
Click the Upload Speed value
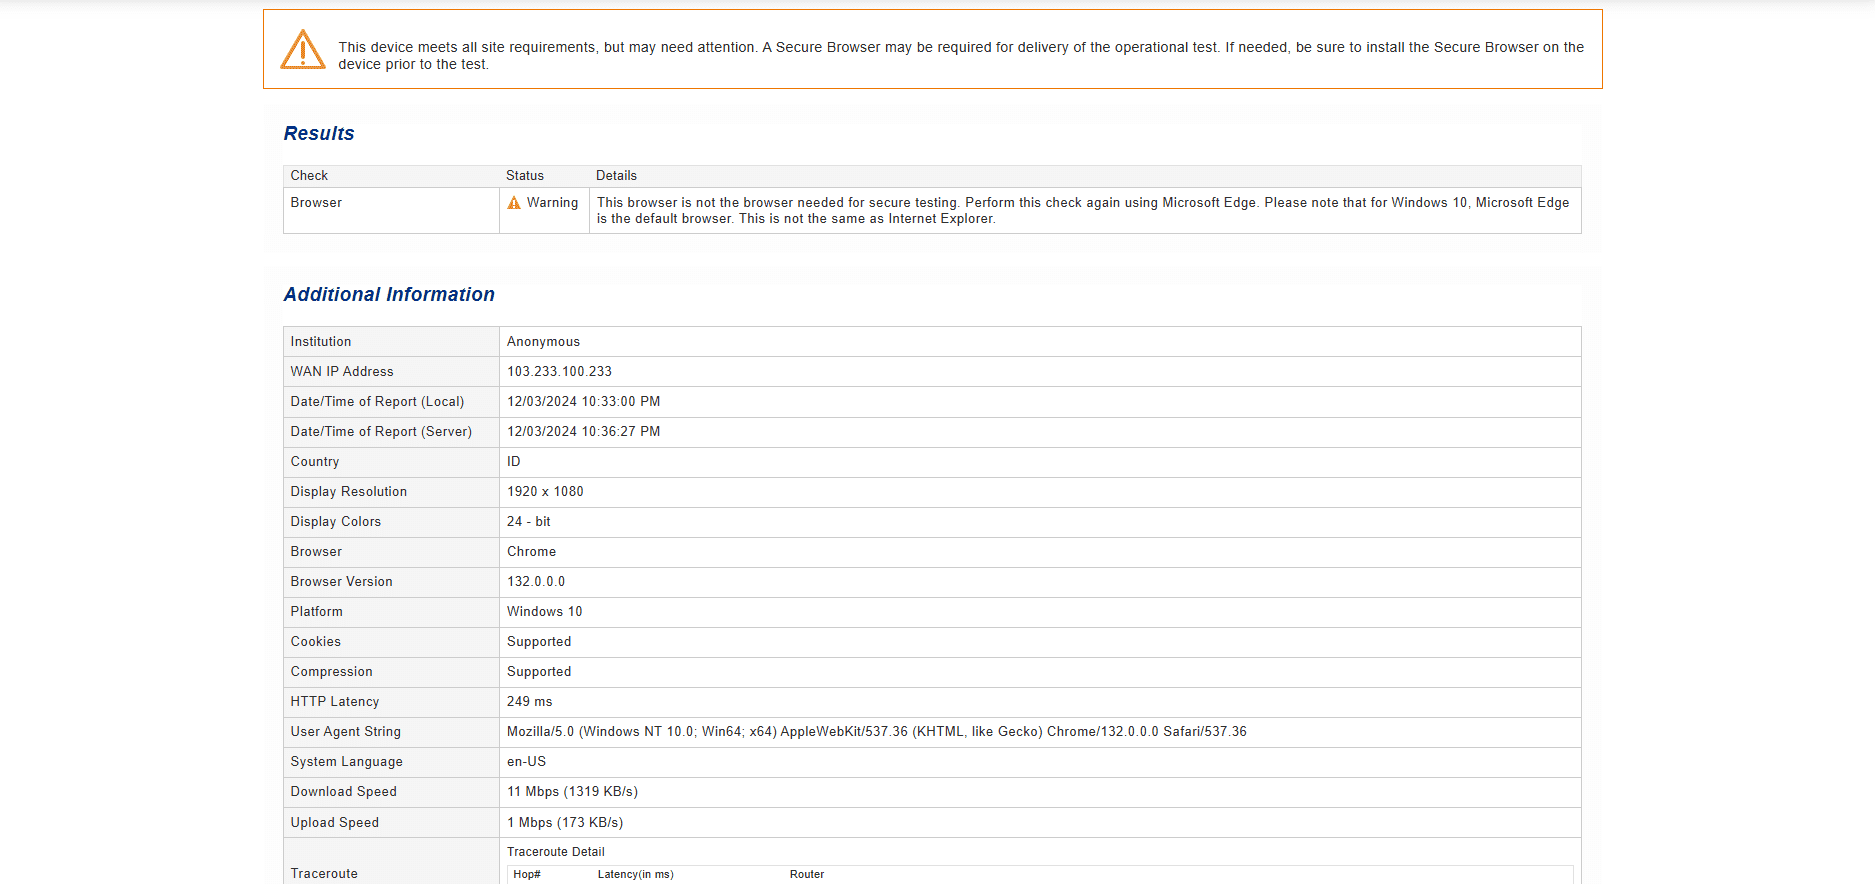point(565,823)
